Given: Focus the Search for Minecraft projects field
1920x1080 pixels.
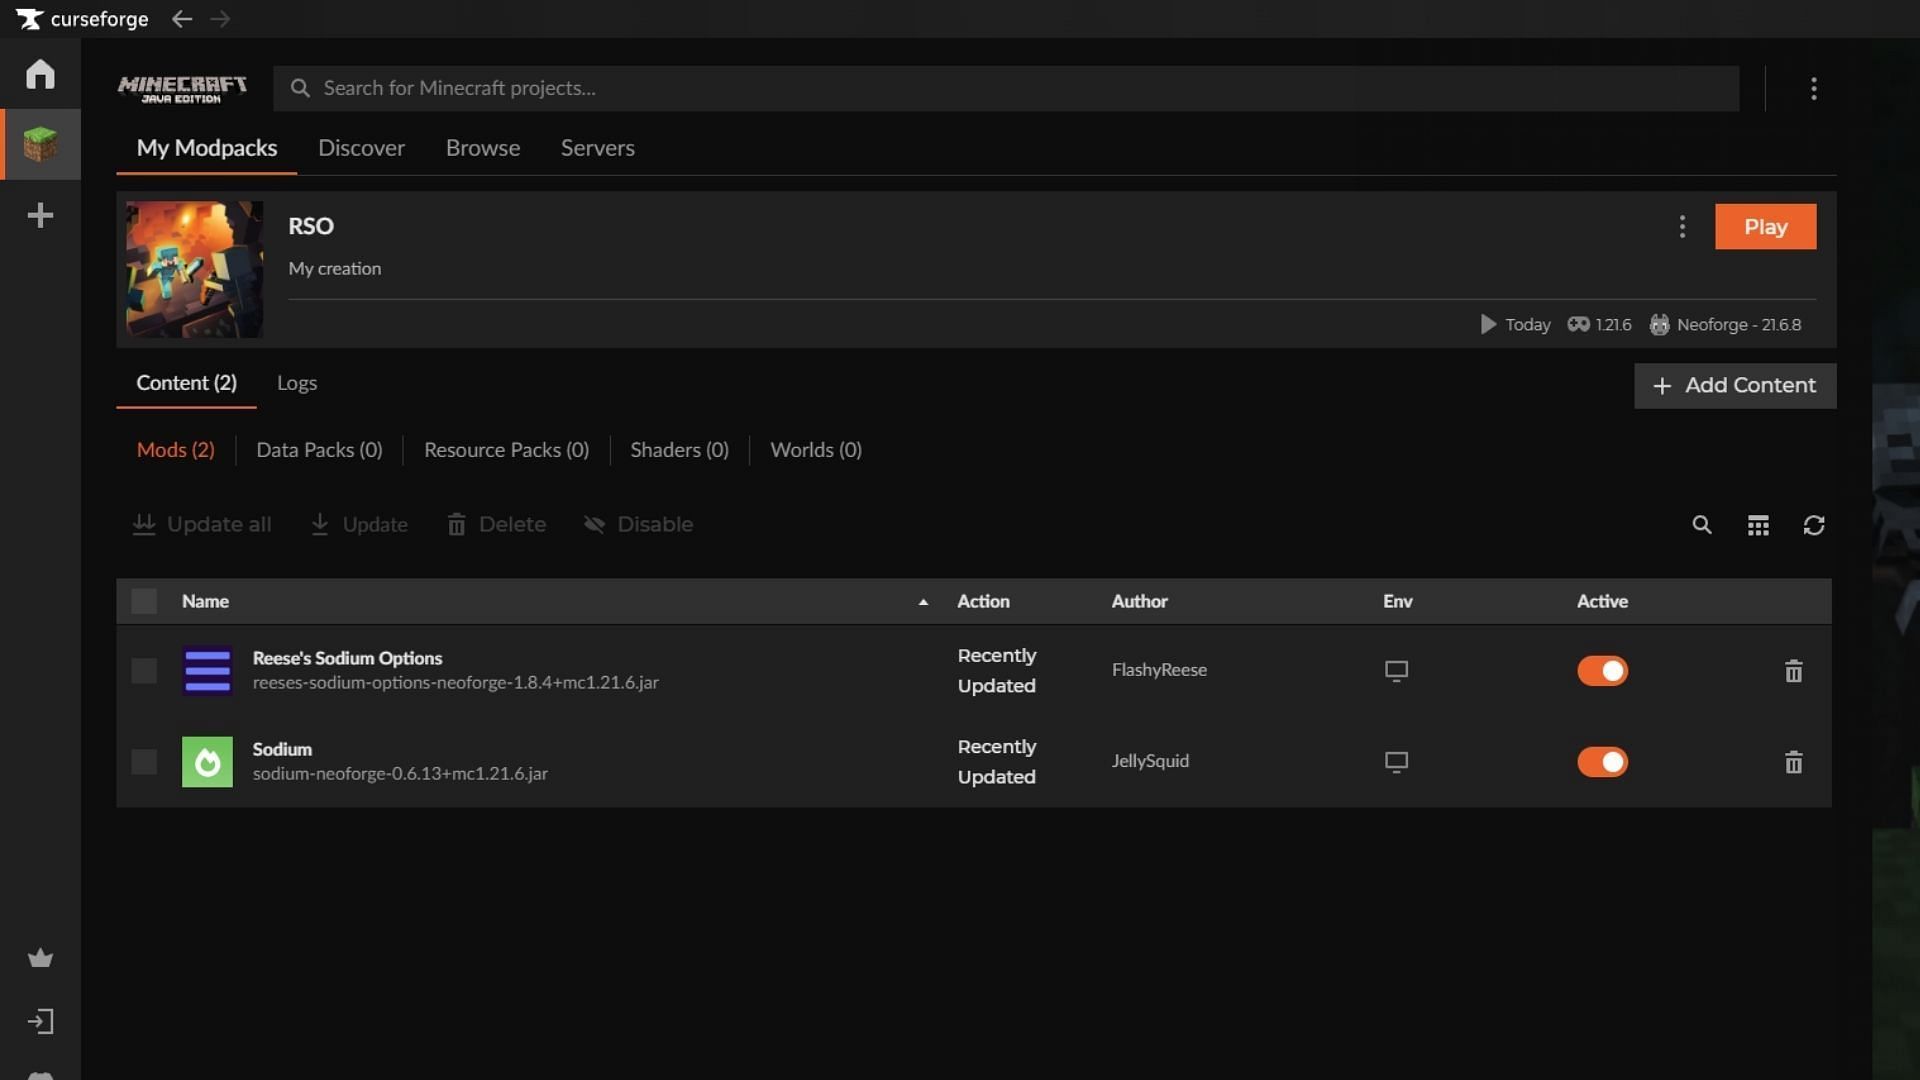Looking at the screenshot, I should click(1006, 89).
